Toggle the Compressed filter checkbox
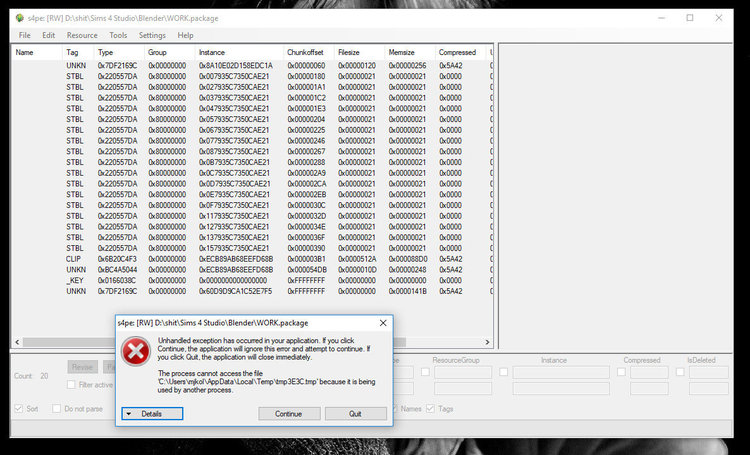This screenshot has height=455, width=750. (621, 372)
